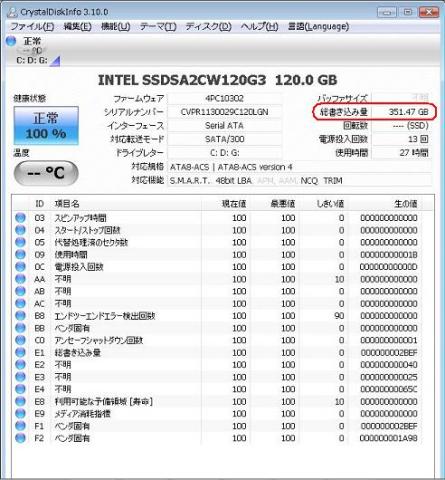Click the status orb for 03 スピンアップ時間
Screen dimensions: 445x480
click(20, 218)
